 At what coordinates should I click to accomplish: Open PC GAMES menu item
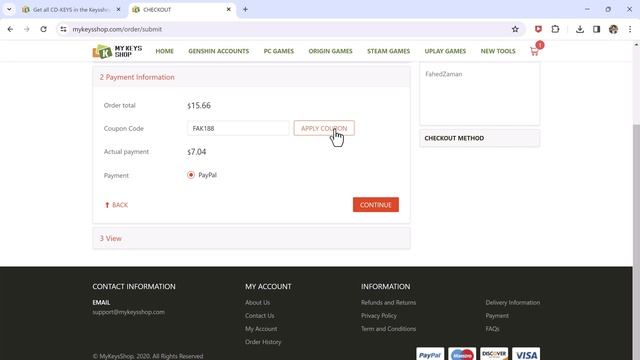(x=279, y=51)
